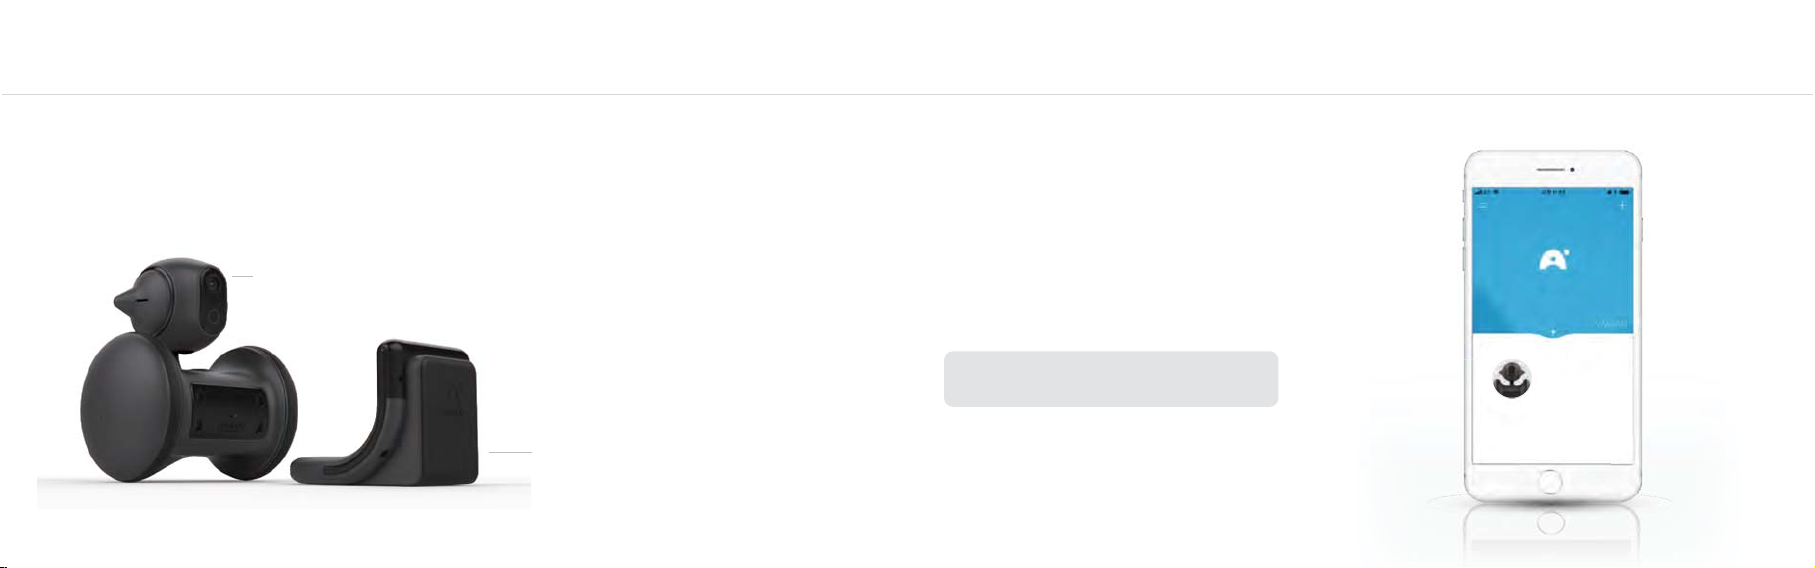
Task: Click the gray rounded rectangle box
Action: click(1110, 379)
